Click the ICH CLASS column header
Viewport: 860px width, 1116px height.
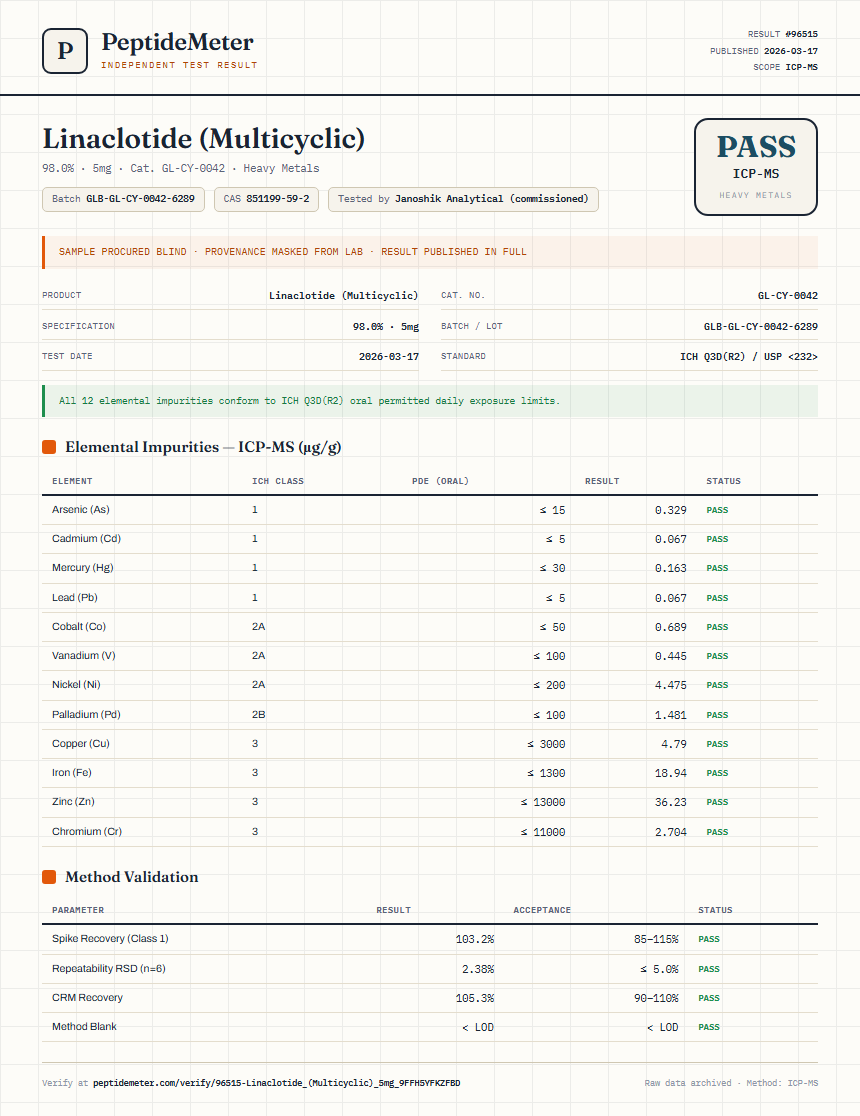(x=278, y=481)
